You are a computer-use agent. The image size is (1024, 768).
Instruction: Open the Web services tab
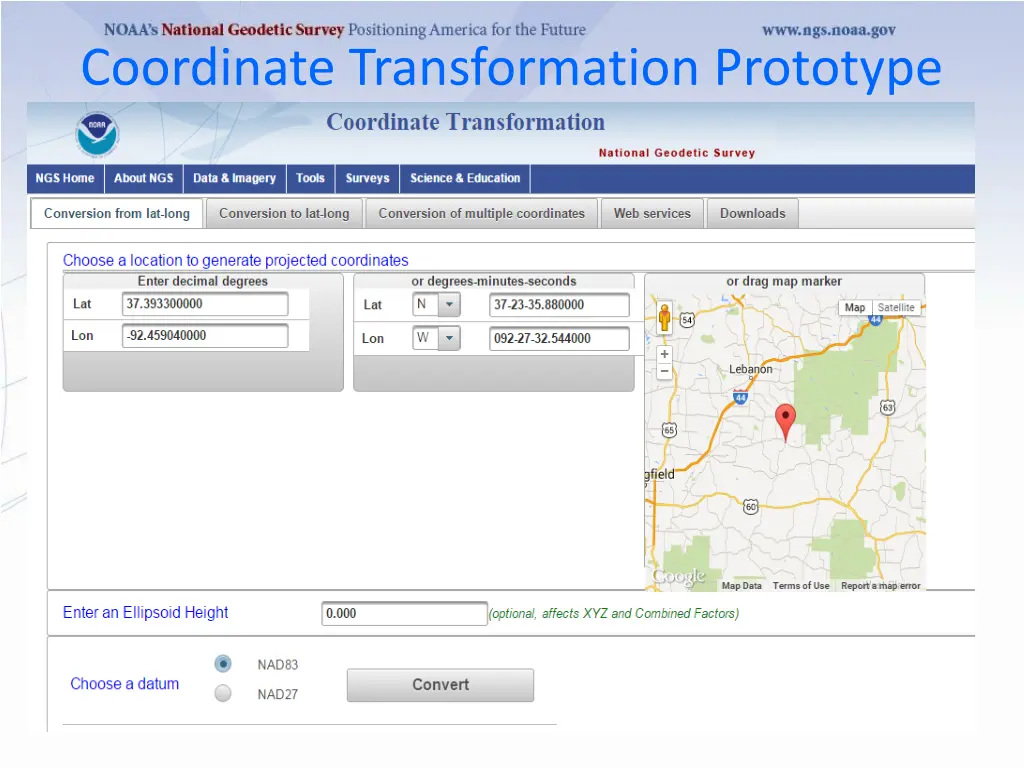click(x=652, y=214)
